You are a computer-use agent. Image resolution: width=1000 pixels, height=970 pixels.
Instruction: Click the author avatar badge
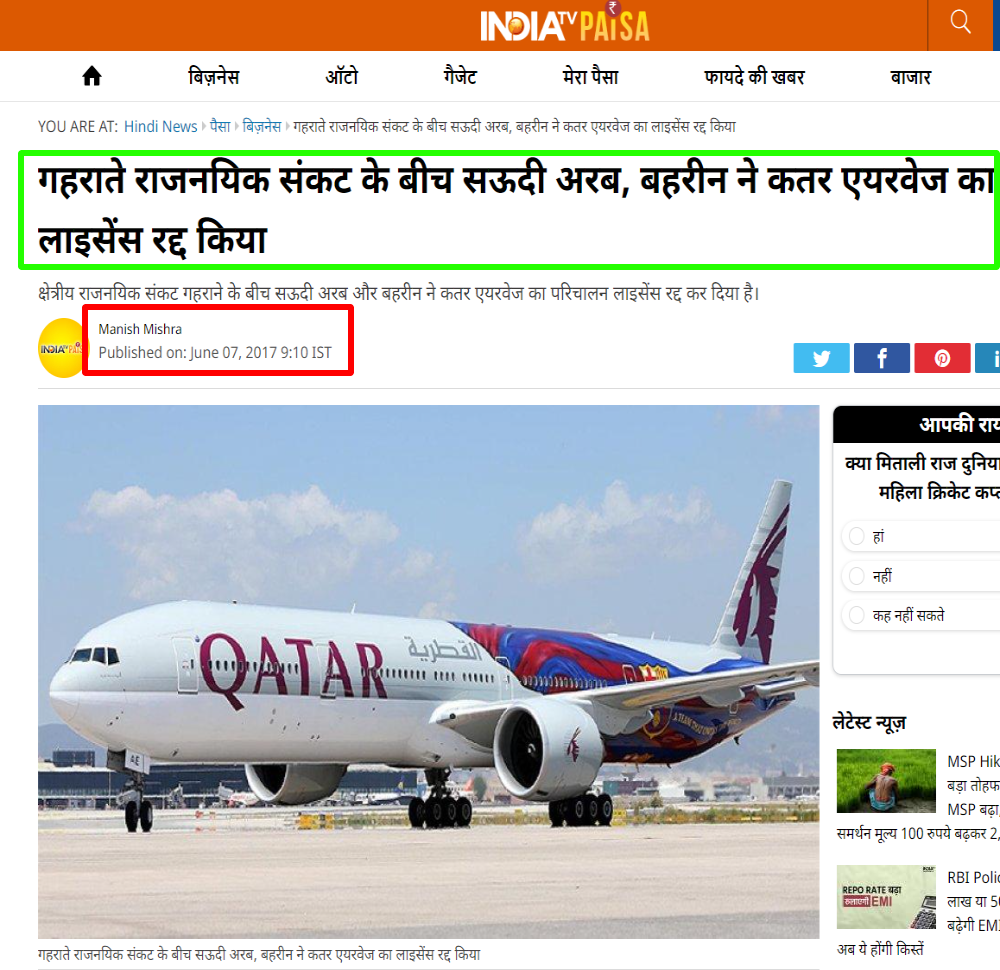point(61,348)
